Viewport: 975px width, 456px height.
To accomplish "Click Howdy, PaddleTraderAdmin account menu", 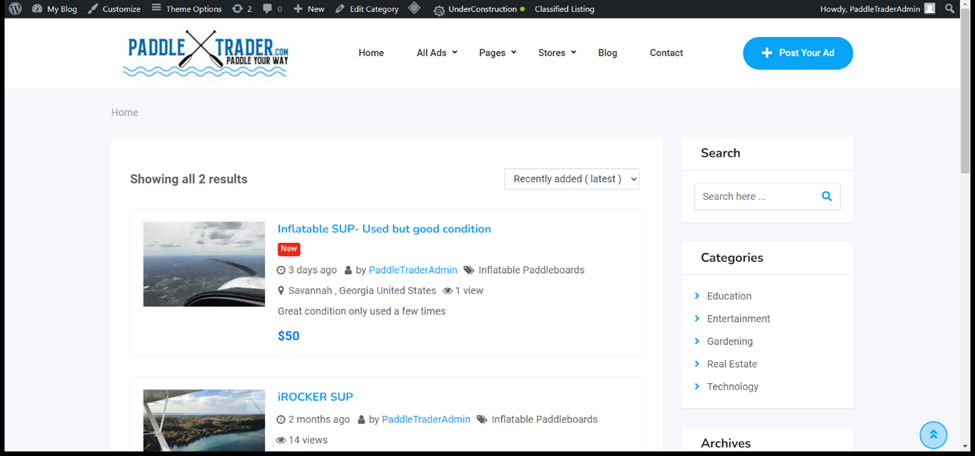I will tap(877, 9).
